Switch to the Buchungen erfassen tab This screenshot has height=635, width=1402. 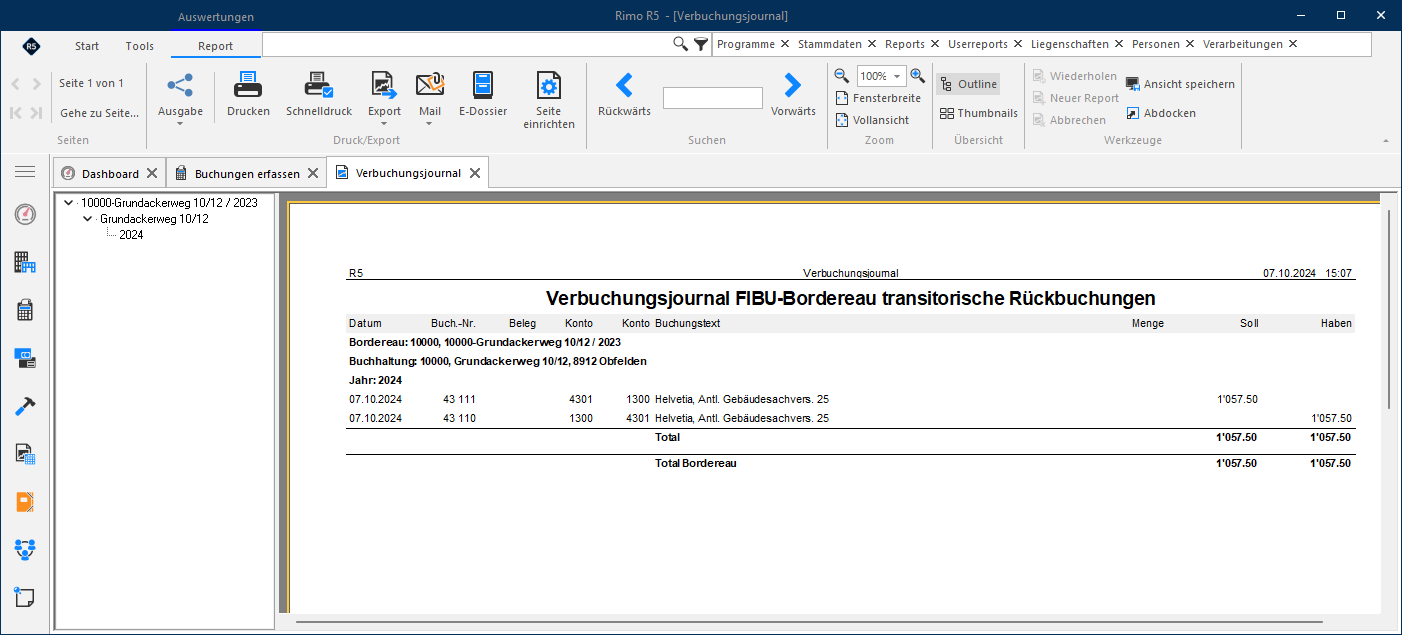coord(247,174)
